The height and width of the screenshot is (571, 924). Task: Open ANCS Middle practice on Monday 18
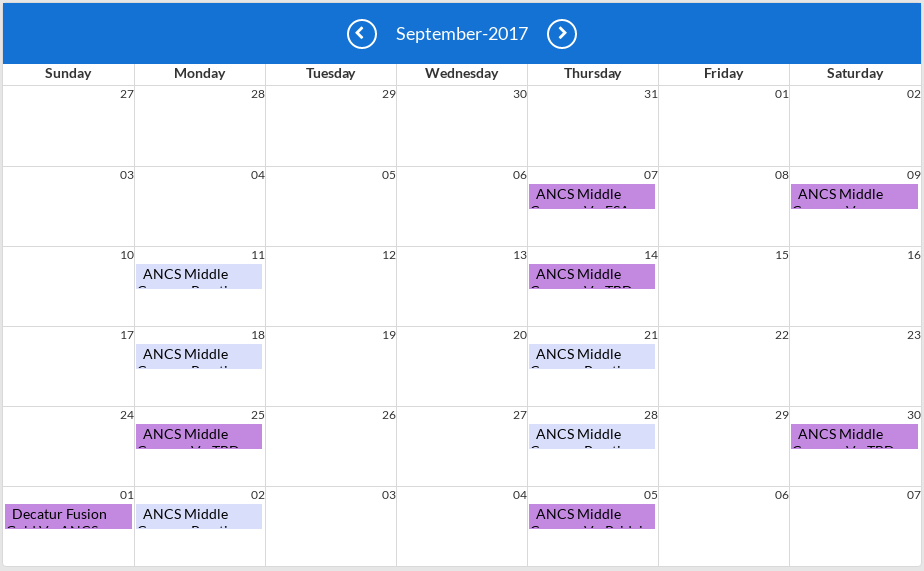[x=199, y=357]
